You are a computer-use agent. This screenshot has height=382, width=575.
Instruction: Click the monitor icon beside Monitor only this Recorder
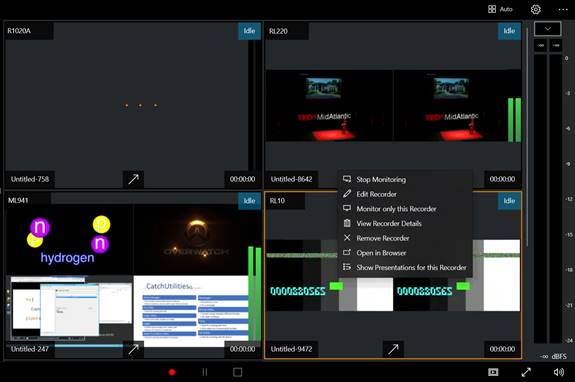click(x=347, y=208)
